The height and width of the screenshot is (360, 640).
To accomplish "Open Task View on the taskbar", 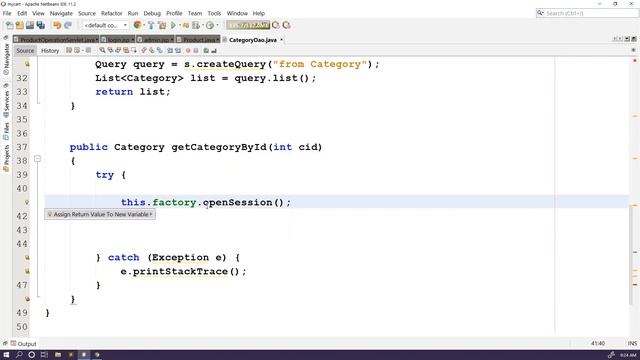I will 44,355.
